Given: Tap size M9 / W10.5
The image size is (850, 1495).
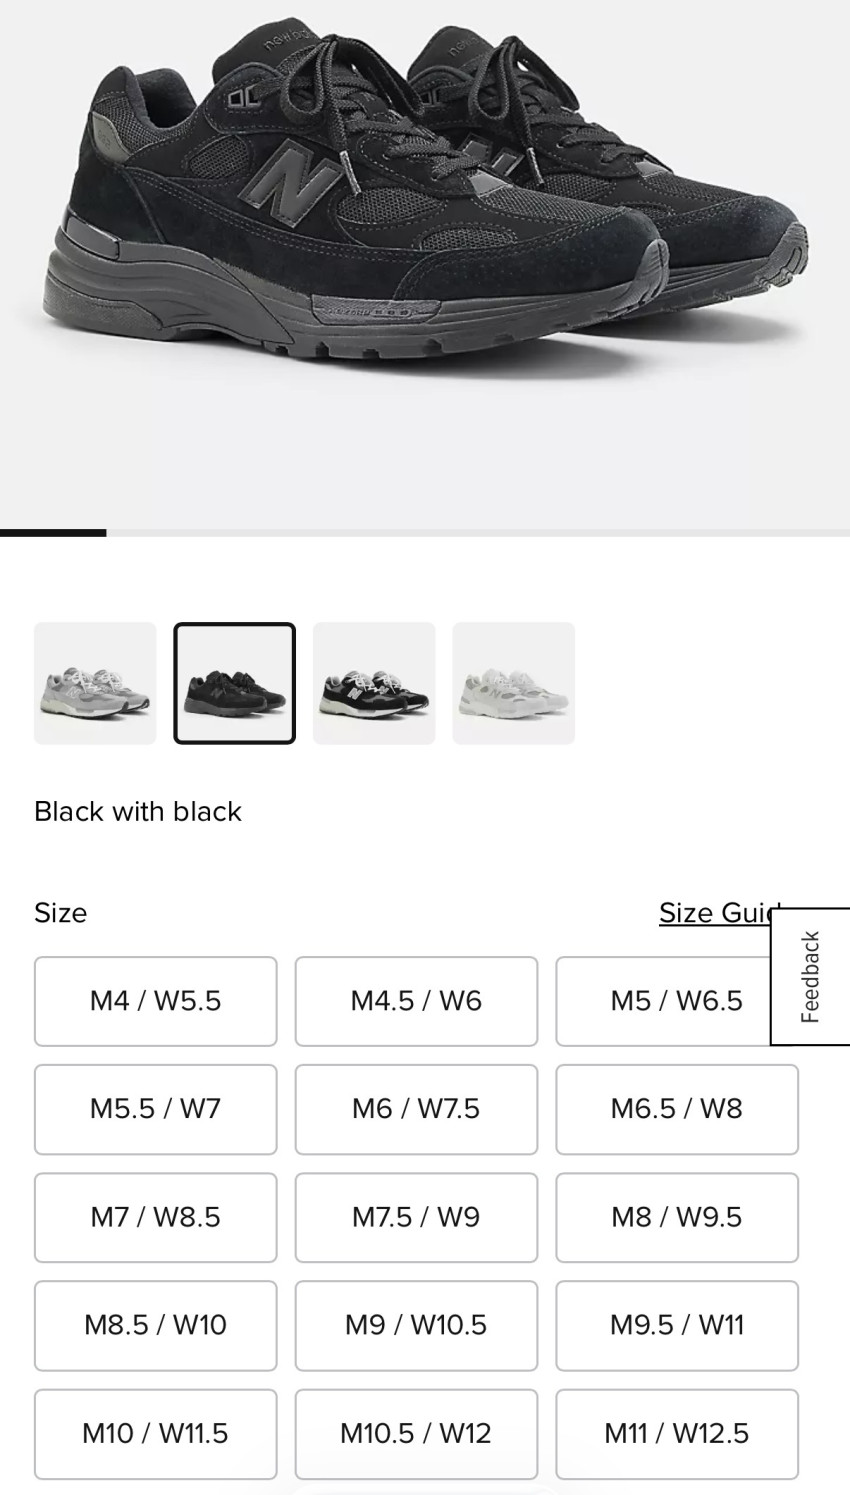Looking at the screenshot, I should click(x=416, y=1325).
